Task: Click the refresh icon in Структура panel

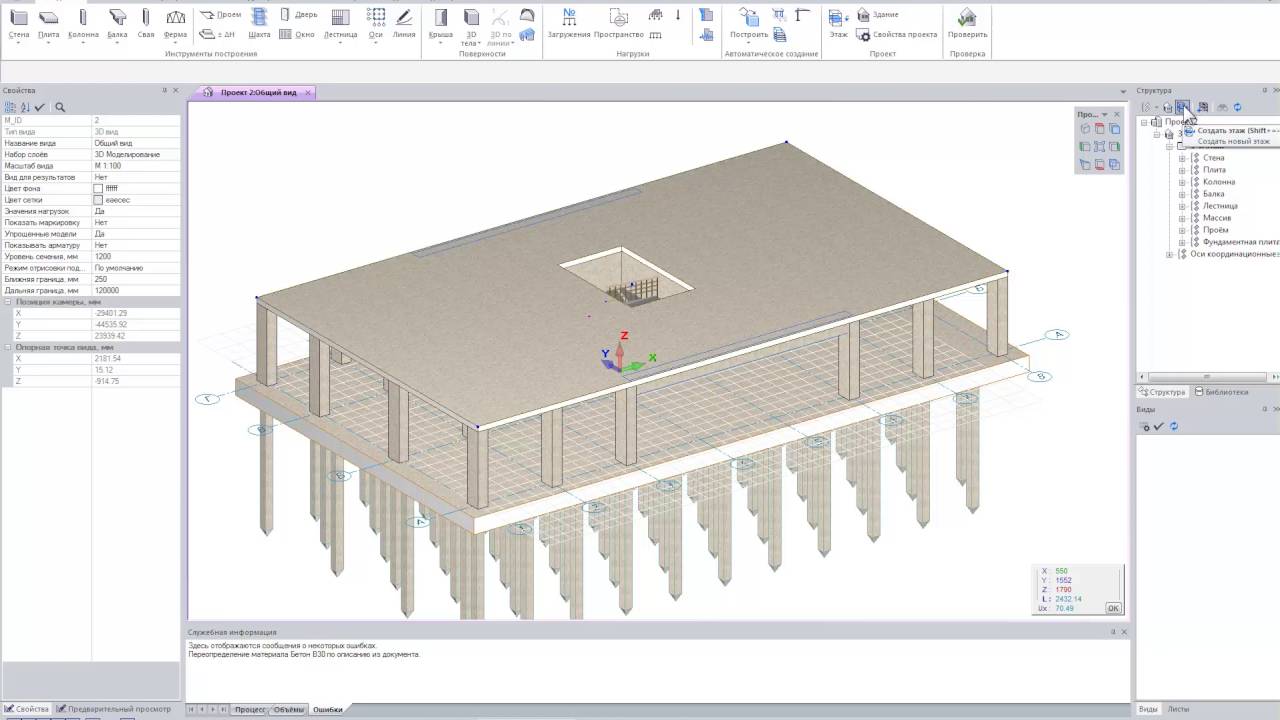Action: (1237, 107)
